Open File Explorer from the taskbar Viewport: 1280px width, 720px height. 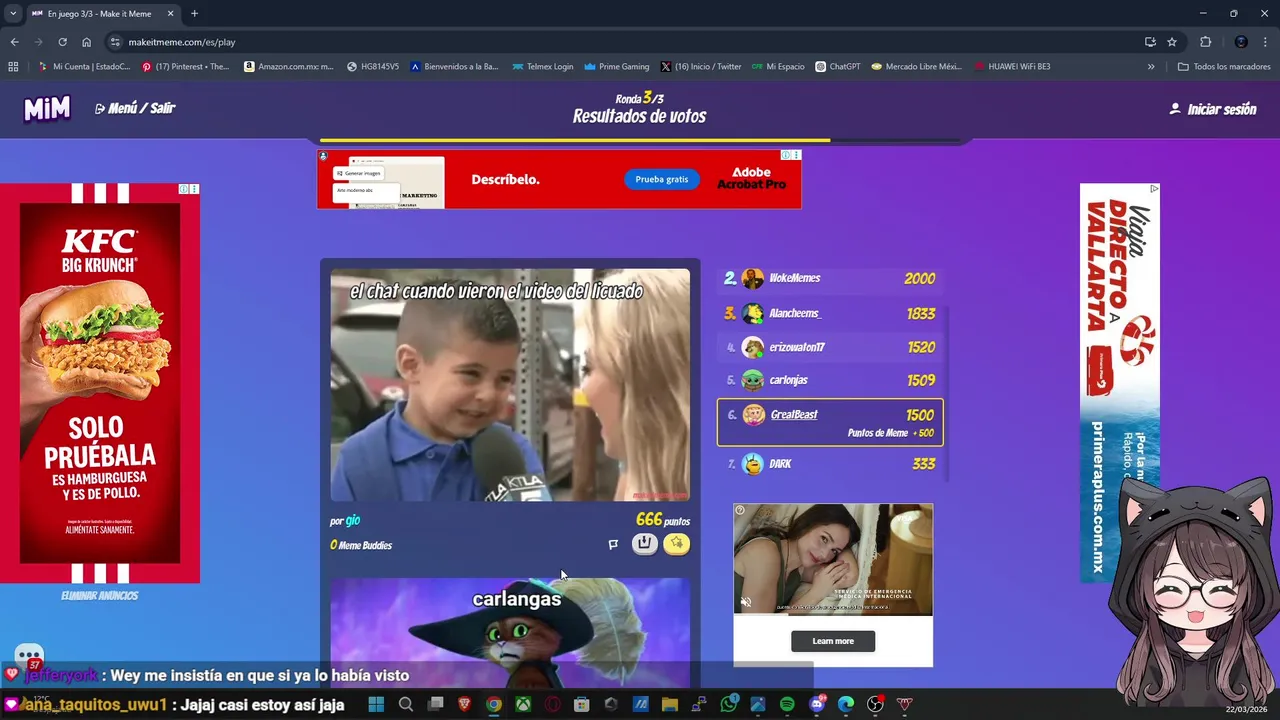click(669, 705)
